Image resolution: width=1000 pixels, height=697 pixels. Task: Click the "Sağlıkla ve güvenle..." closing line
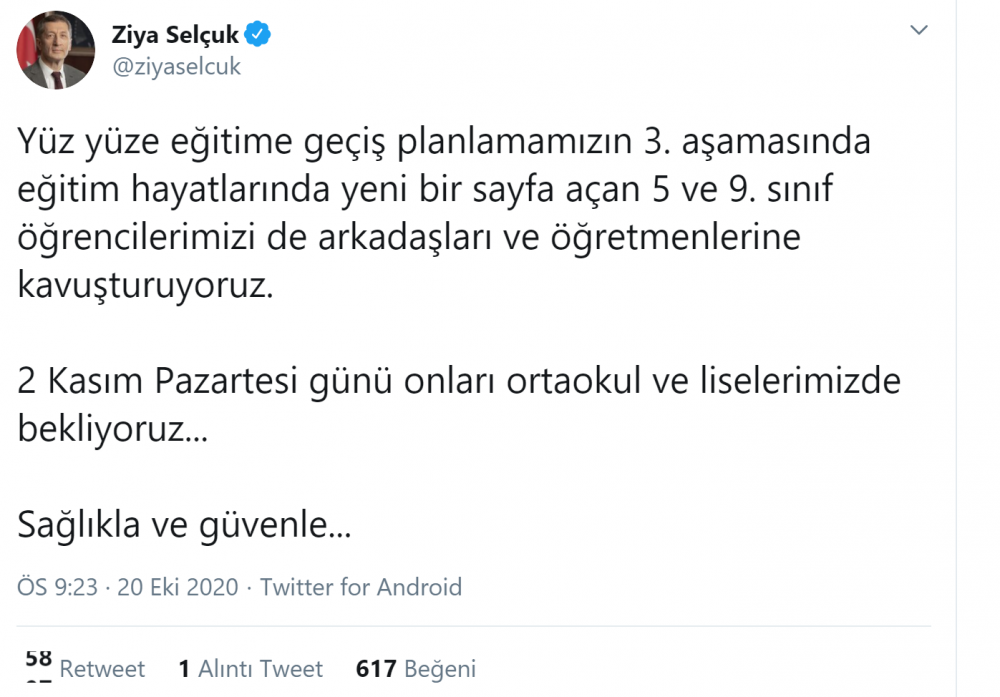pos(184,525)
